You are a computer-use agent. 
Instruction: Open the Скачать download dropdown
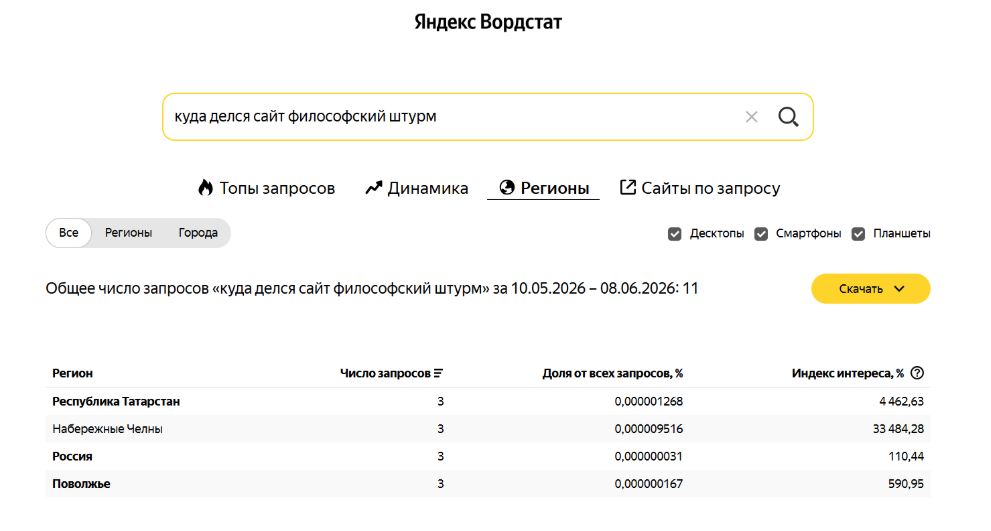pos(870,289)
